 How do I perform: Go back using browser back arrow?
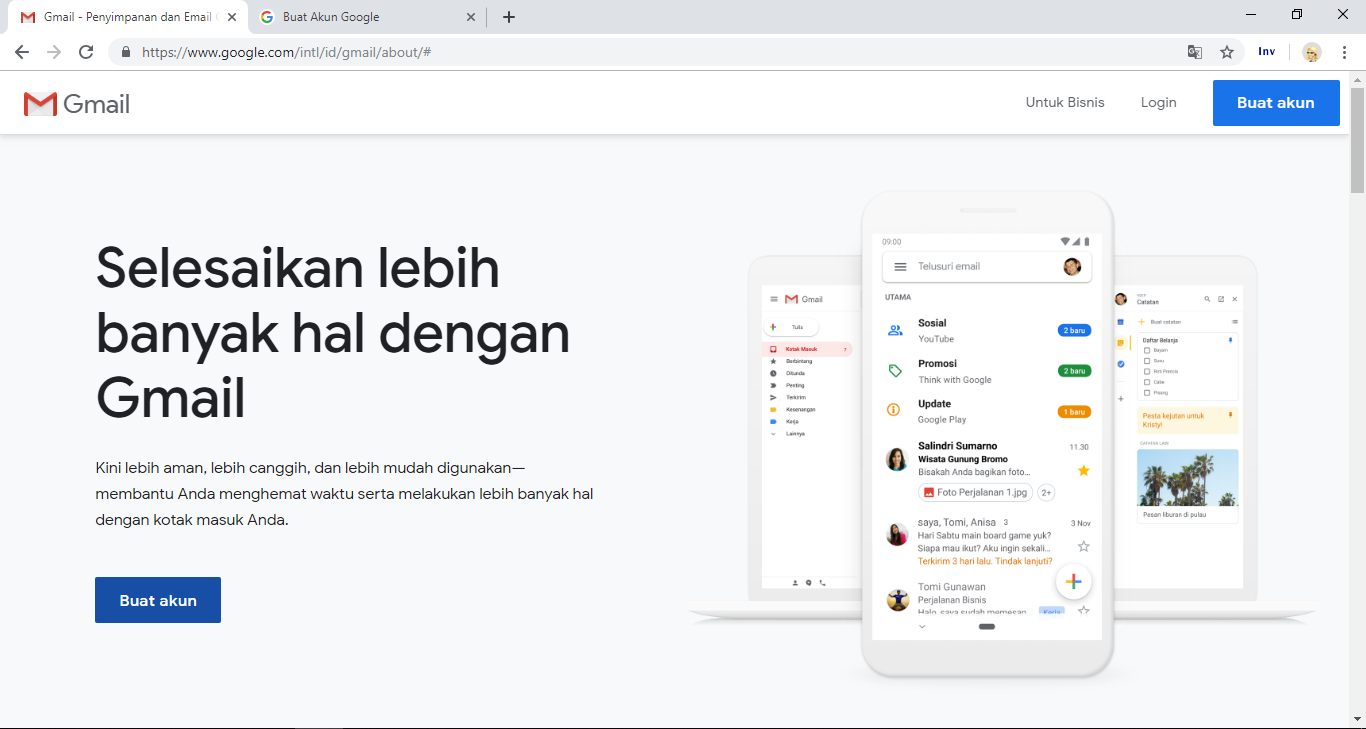22,52
